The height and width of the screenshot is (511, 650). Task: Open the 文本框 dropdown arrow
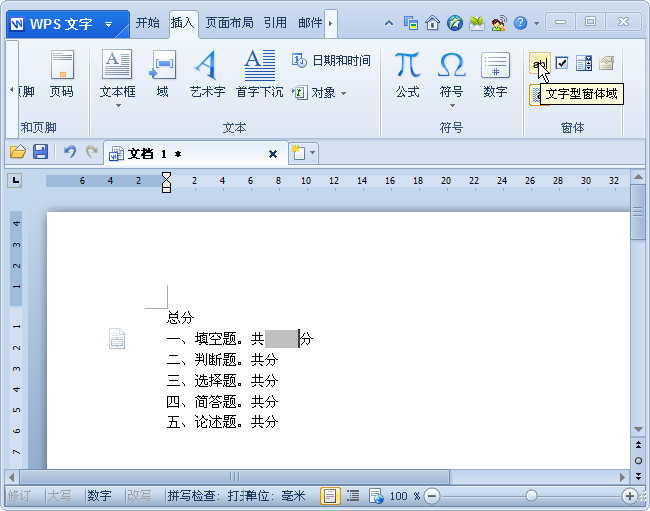click(117, 105)
